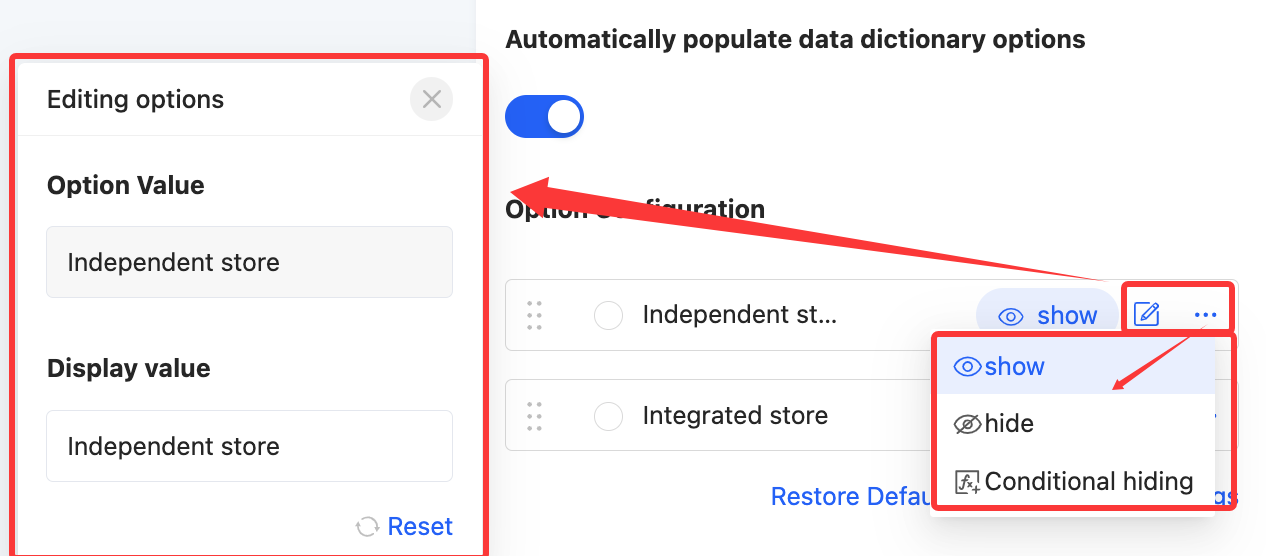Click the Option Value input field
Screen dimensions: 1266x556
(x=249, y=262)
